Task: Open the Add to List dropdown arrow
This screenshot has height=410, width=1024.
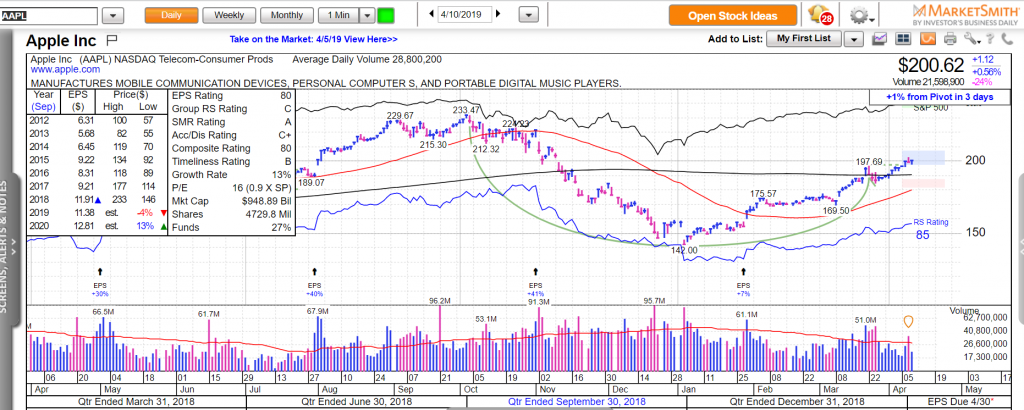Action: click(853, 39)
